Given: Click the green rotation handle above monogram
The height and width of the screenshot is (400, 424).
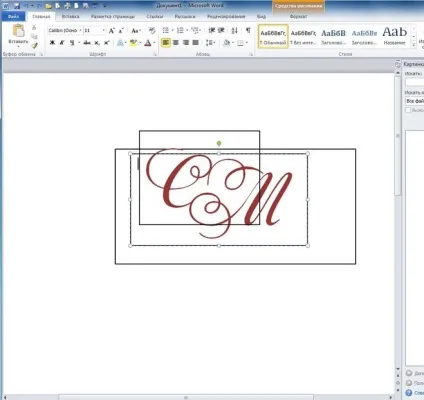Looking at the screenshot, I should tap(219, 143).
